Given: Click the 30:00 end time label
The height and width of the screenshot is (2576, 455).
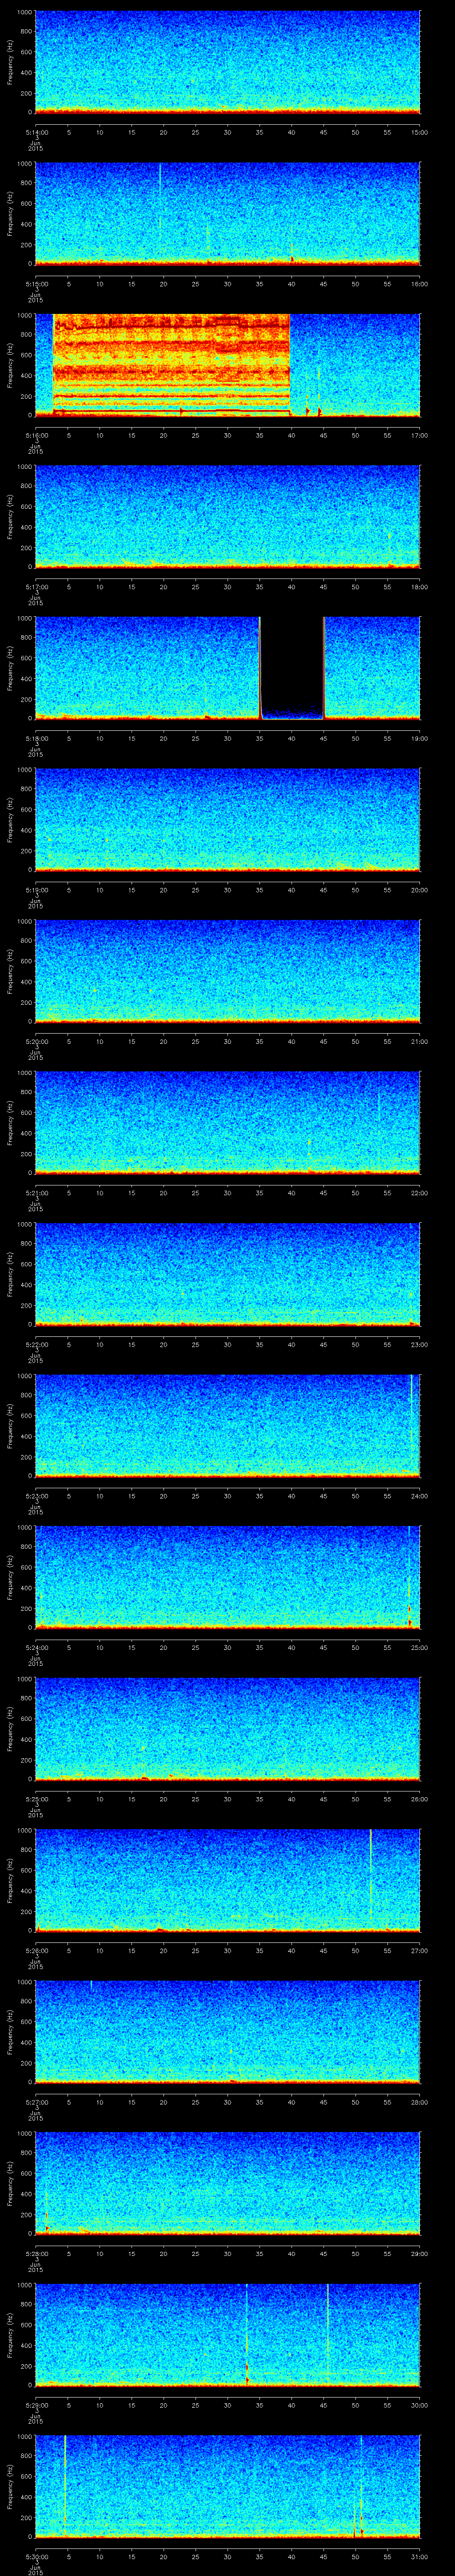Looking at the screenshot, I should click(x=420, y=2404).
